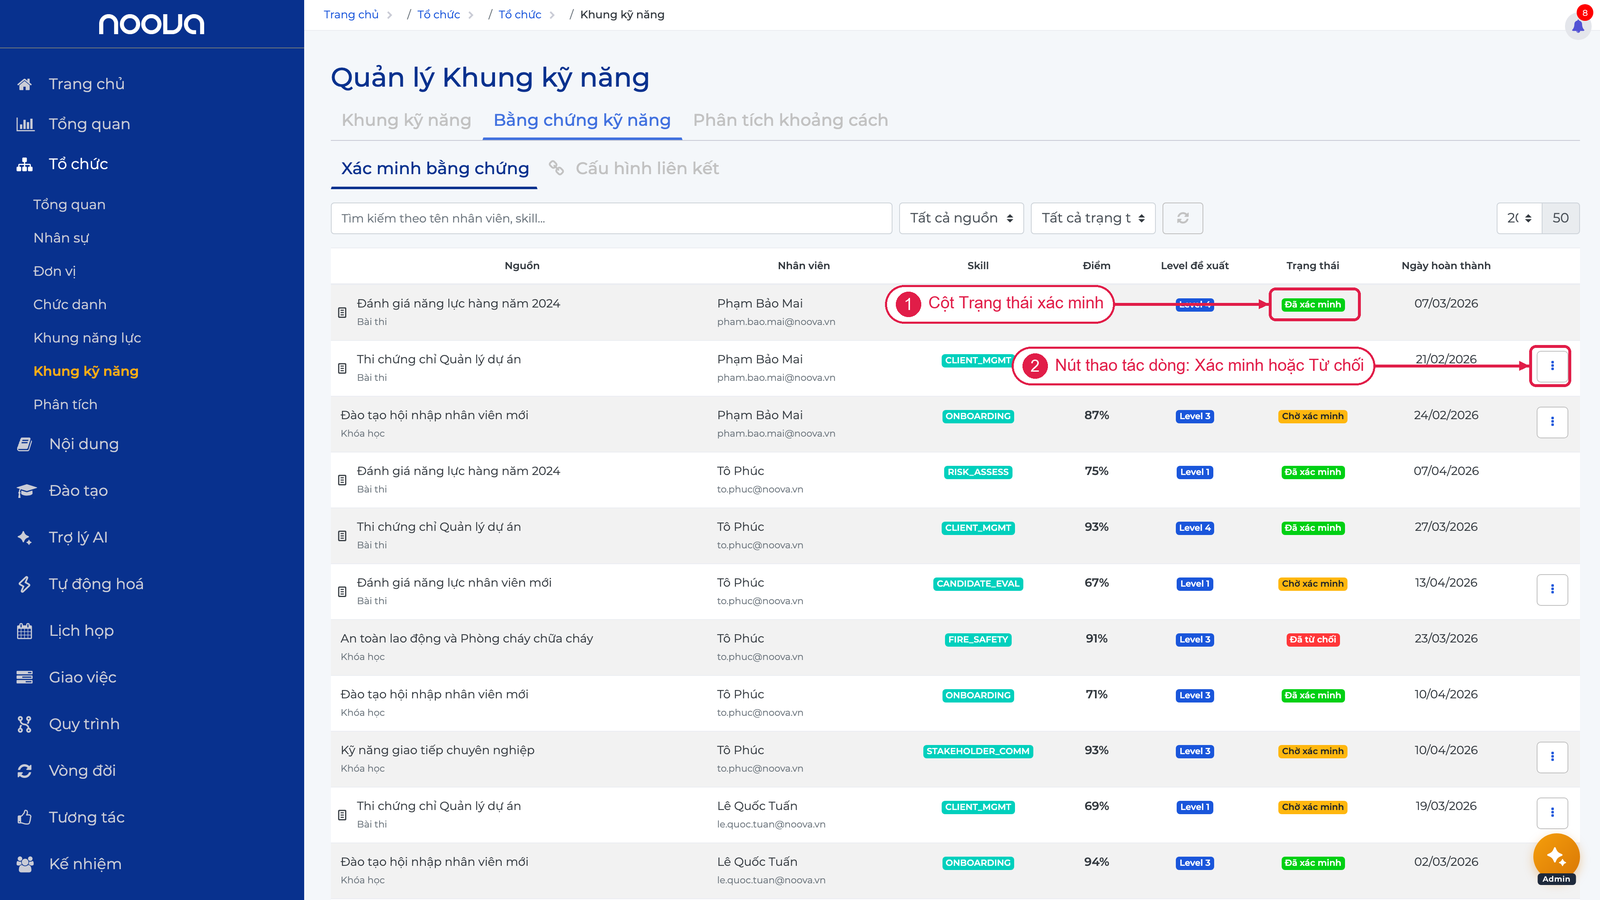Open the page size selector dropdown
The height and width of the screenshot is (900, 1600).
[x=1519, y=218]
